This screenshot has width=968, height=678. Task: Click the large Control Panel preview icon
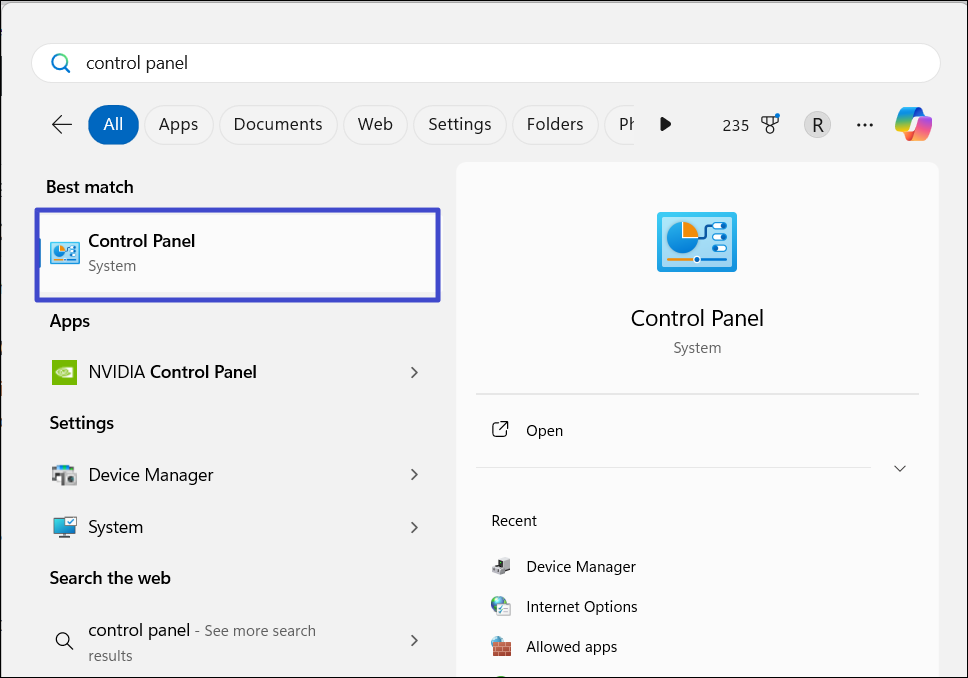click(697, 242)
